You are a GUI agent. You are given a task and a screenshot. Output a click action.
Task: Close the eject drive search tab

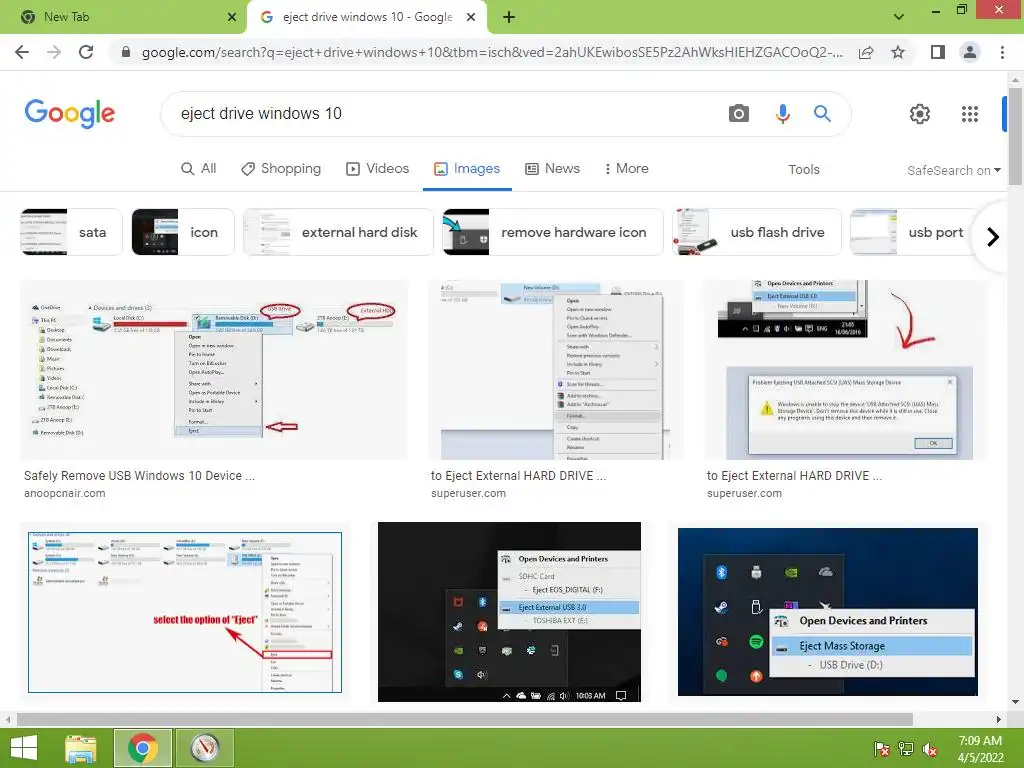click(471, 17)
